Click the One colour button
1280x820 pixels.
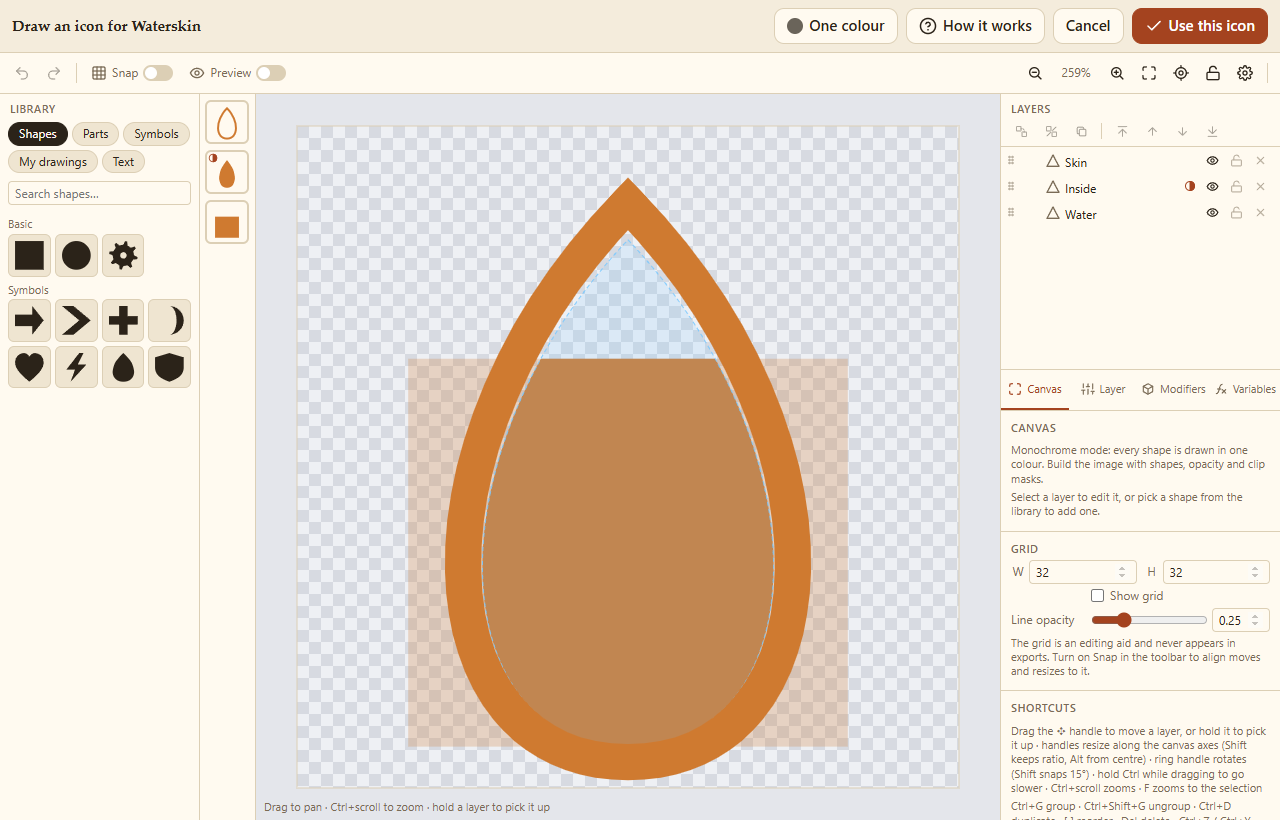coord(836,26)
